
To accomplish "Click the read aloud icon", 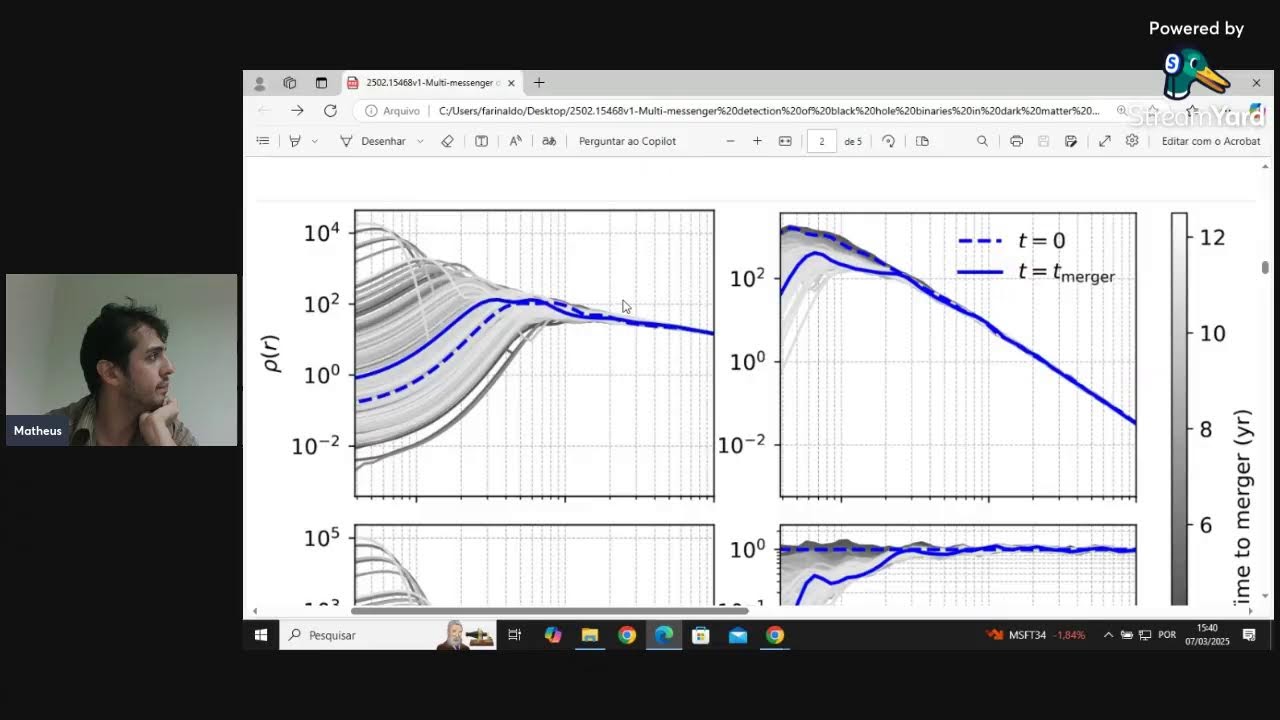I will (515, 141).
